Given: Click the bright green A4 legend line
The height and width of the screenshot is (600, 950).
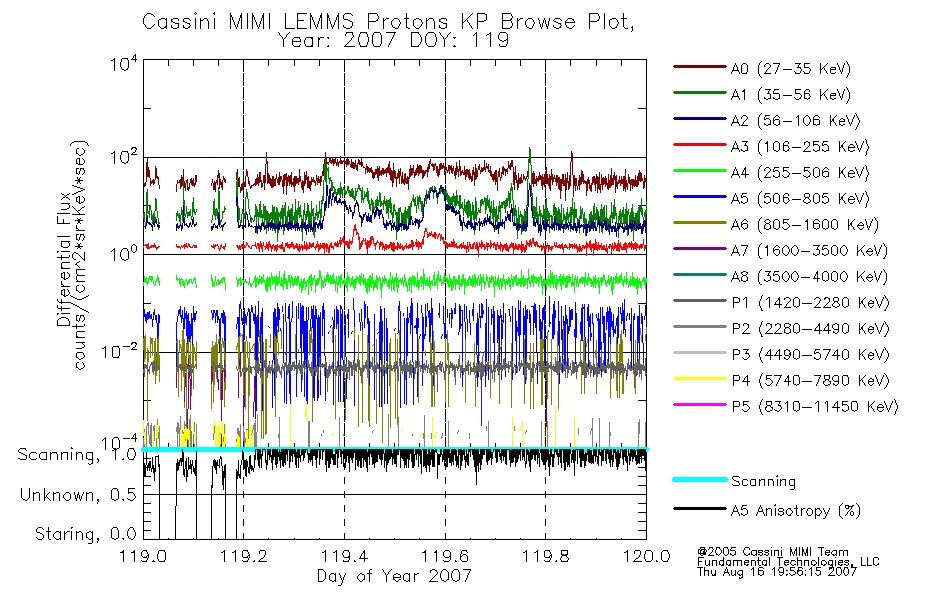Looking at the screenshot, I should pos(699,171).
